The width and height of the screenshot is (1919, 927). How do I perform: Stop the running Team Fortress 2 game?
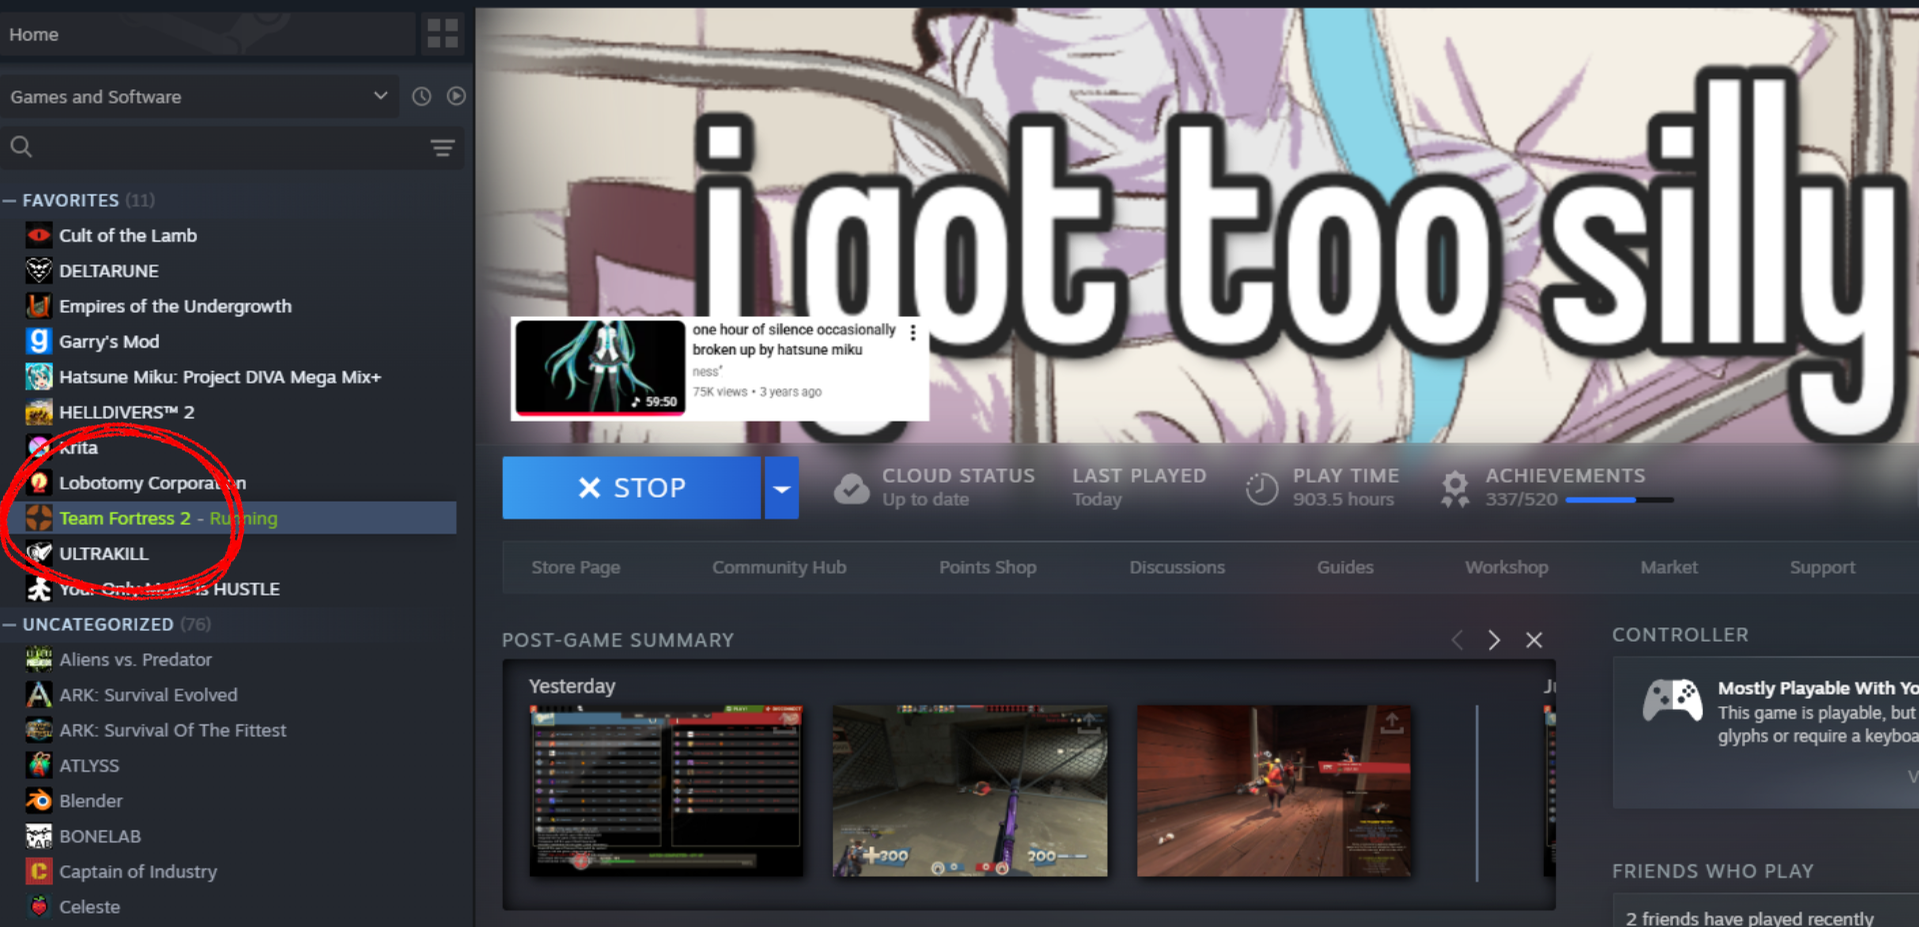(x=632, y=488)
